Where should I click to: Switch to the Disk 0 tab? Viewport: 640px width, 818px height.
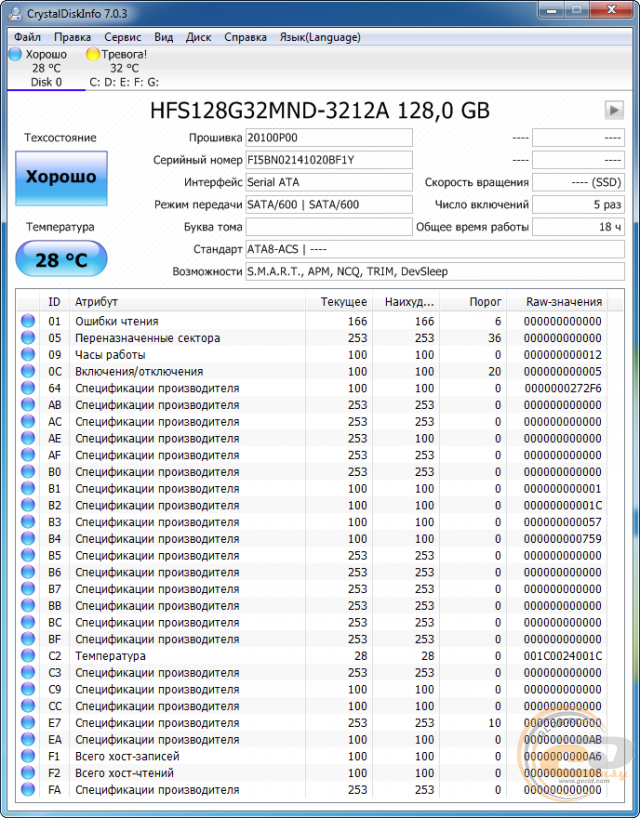pos(46,68)
